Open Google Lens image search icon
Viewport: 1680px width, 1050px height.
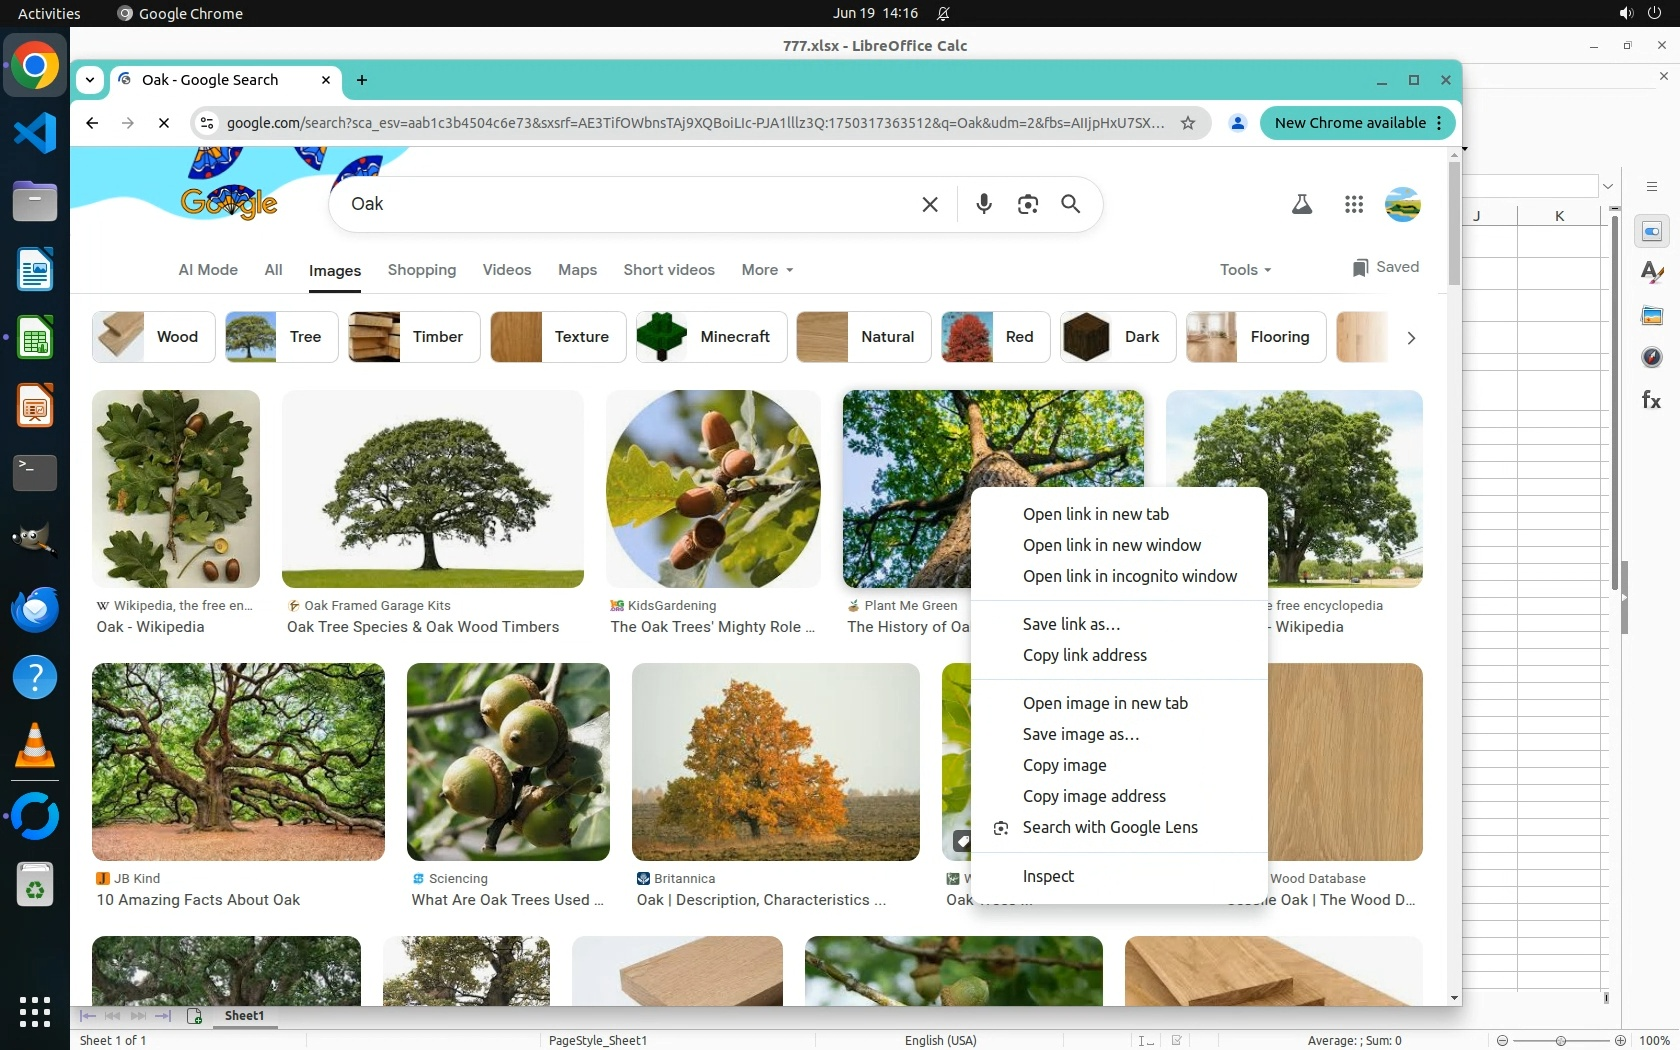tap(1027, 204)
